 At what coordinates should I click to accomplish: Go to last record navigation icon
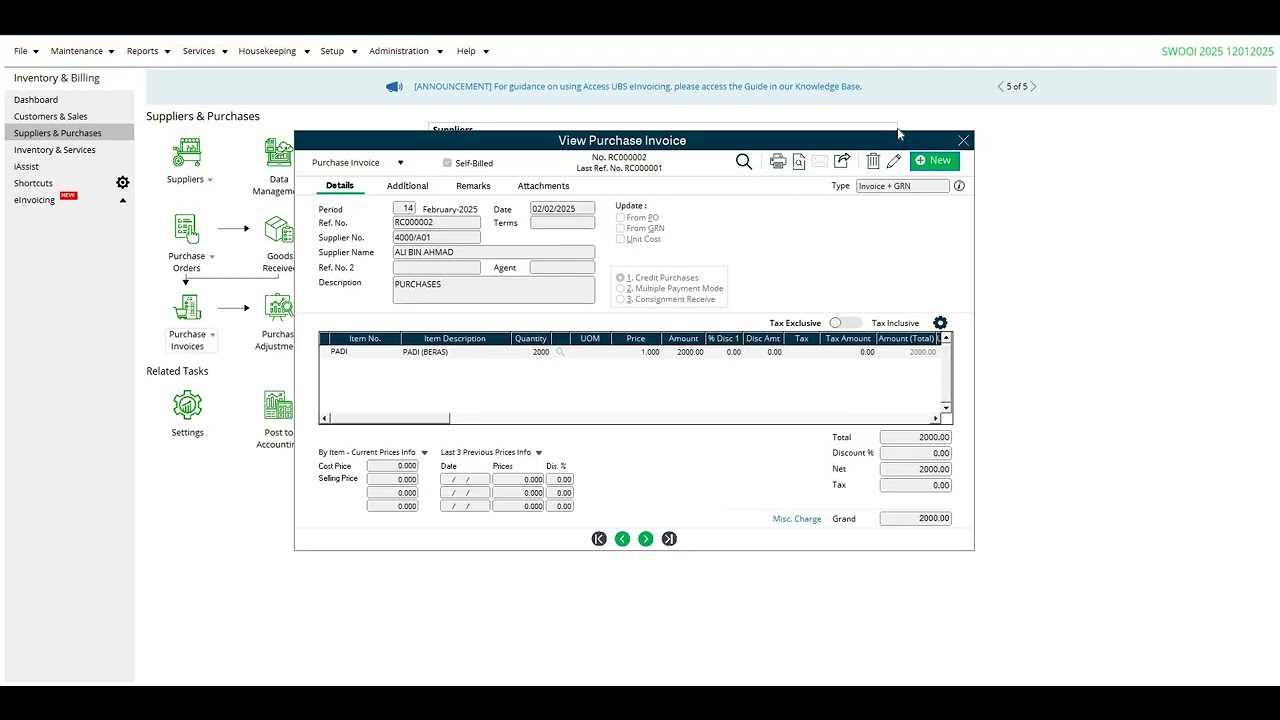tap(669, 539)
